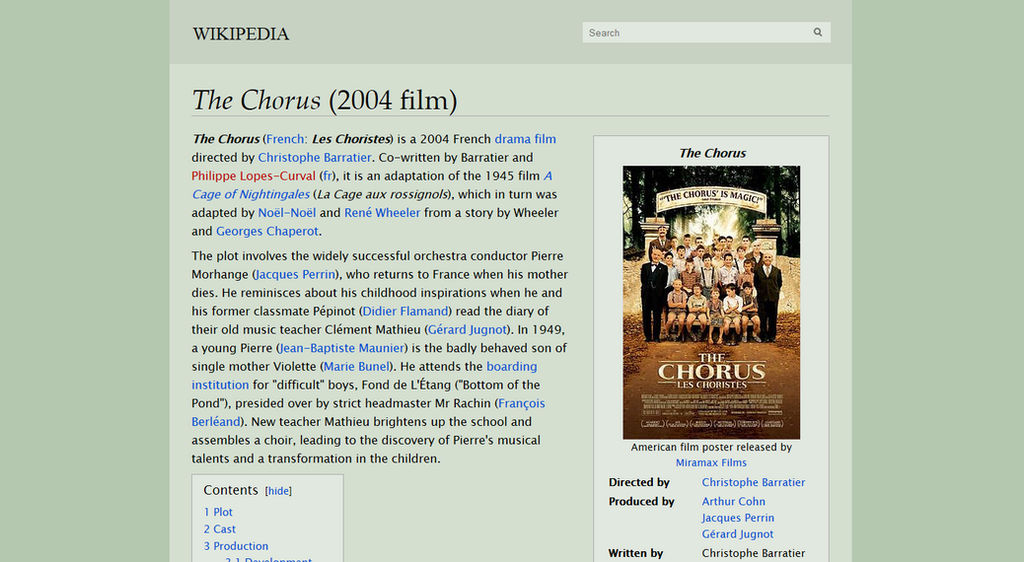Click the search magnifier icon
1024x562 pixels.
(817, 32)
